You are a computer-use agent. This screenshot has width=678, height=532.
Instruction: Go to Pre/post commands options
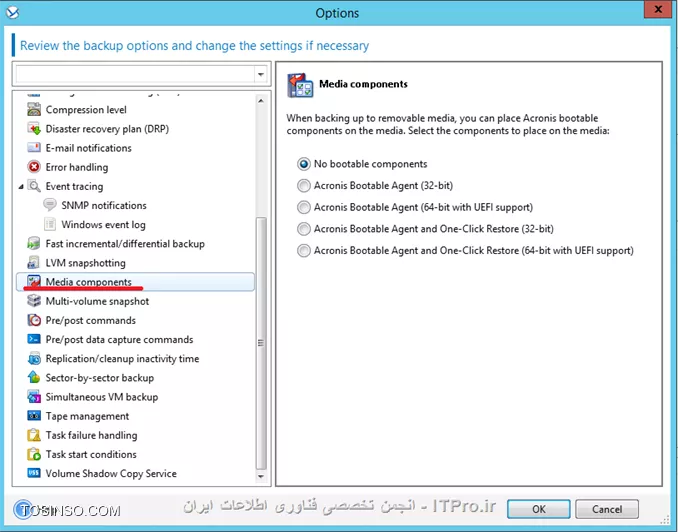(x=91, y=320)
